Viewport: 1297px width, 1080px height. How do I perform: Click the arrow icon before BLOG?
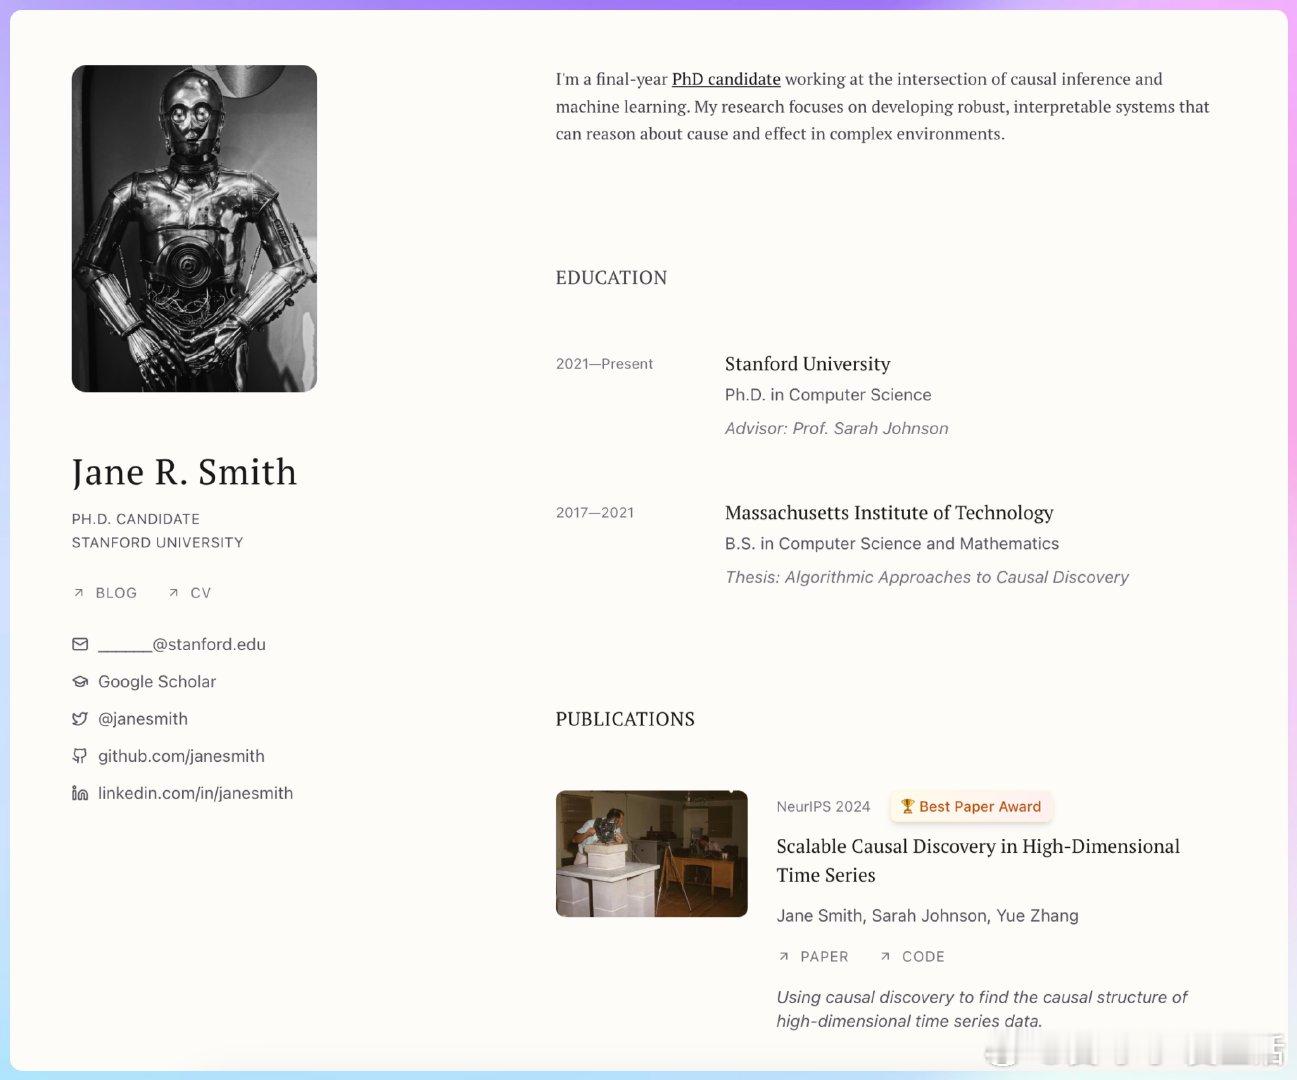[x=79, y=593]
